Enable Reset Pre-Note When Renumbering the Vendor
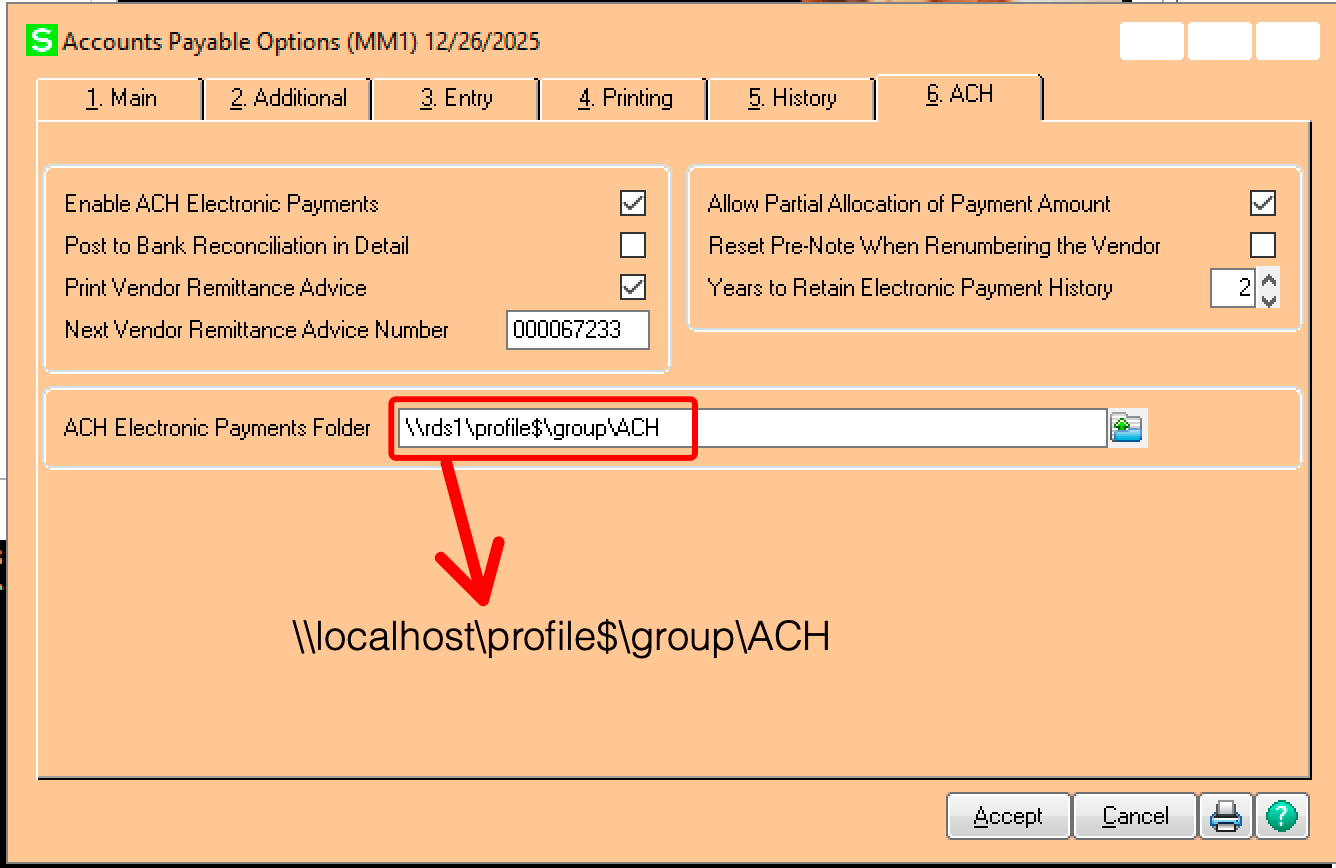1336x868 pixels. (1263, 246)
